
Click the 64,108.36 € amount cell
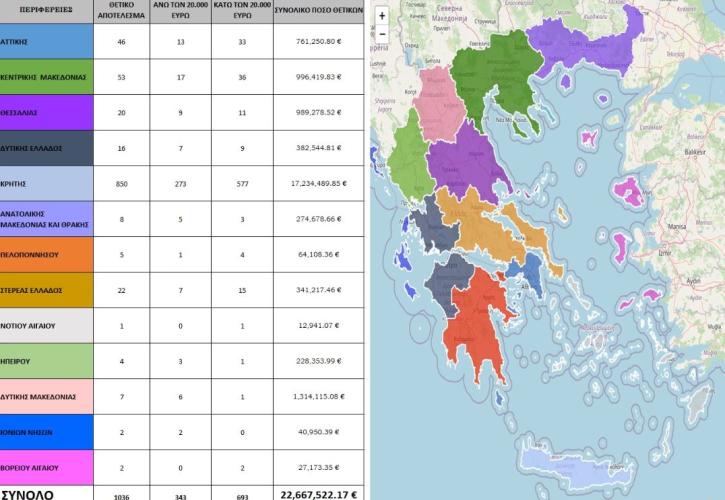pyautogui.click(x=319, y=254)
